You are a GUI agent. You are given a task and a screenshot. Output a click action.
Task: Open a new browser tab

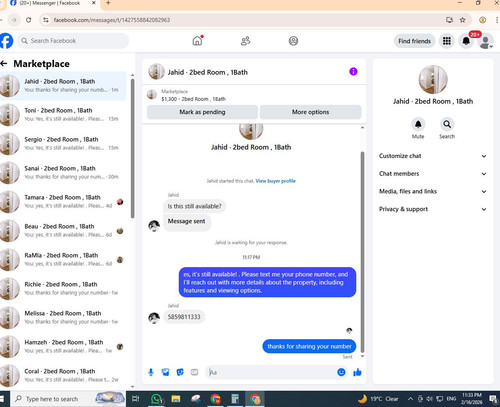coord(108,3)
